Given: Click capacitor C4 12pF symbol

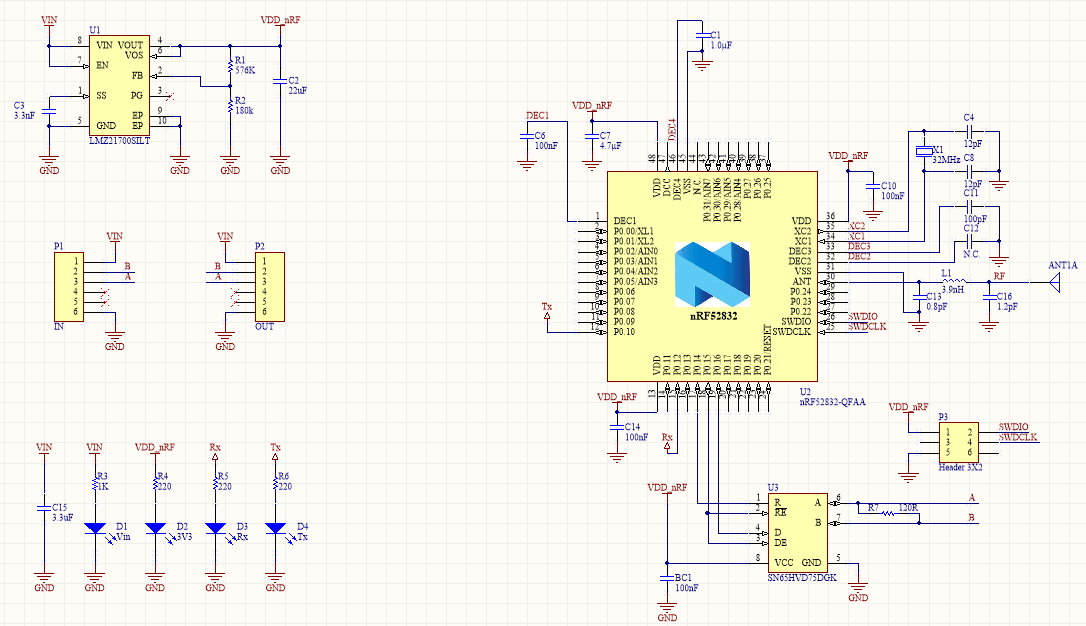Looking at the screenshot, I should click(970, 131).
